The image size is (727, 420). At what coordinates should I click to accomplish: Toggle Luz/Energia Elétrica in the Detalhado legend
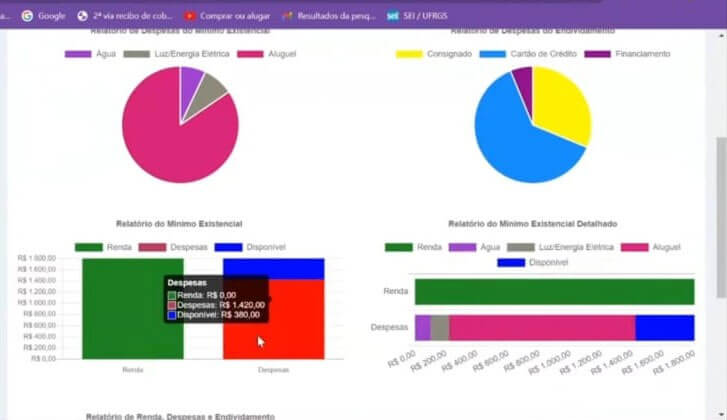(561, 247)
